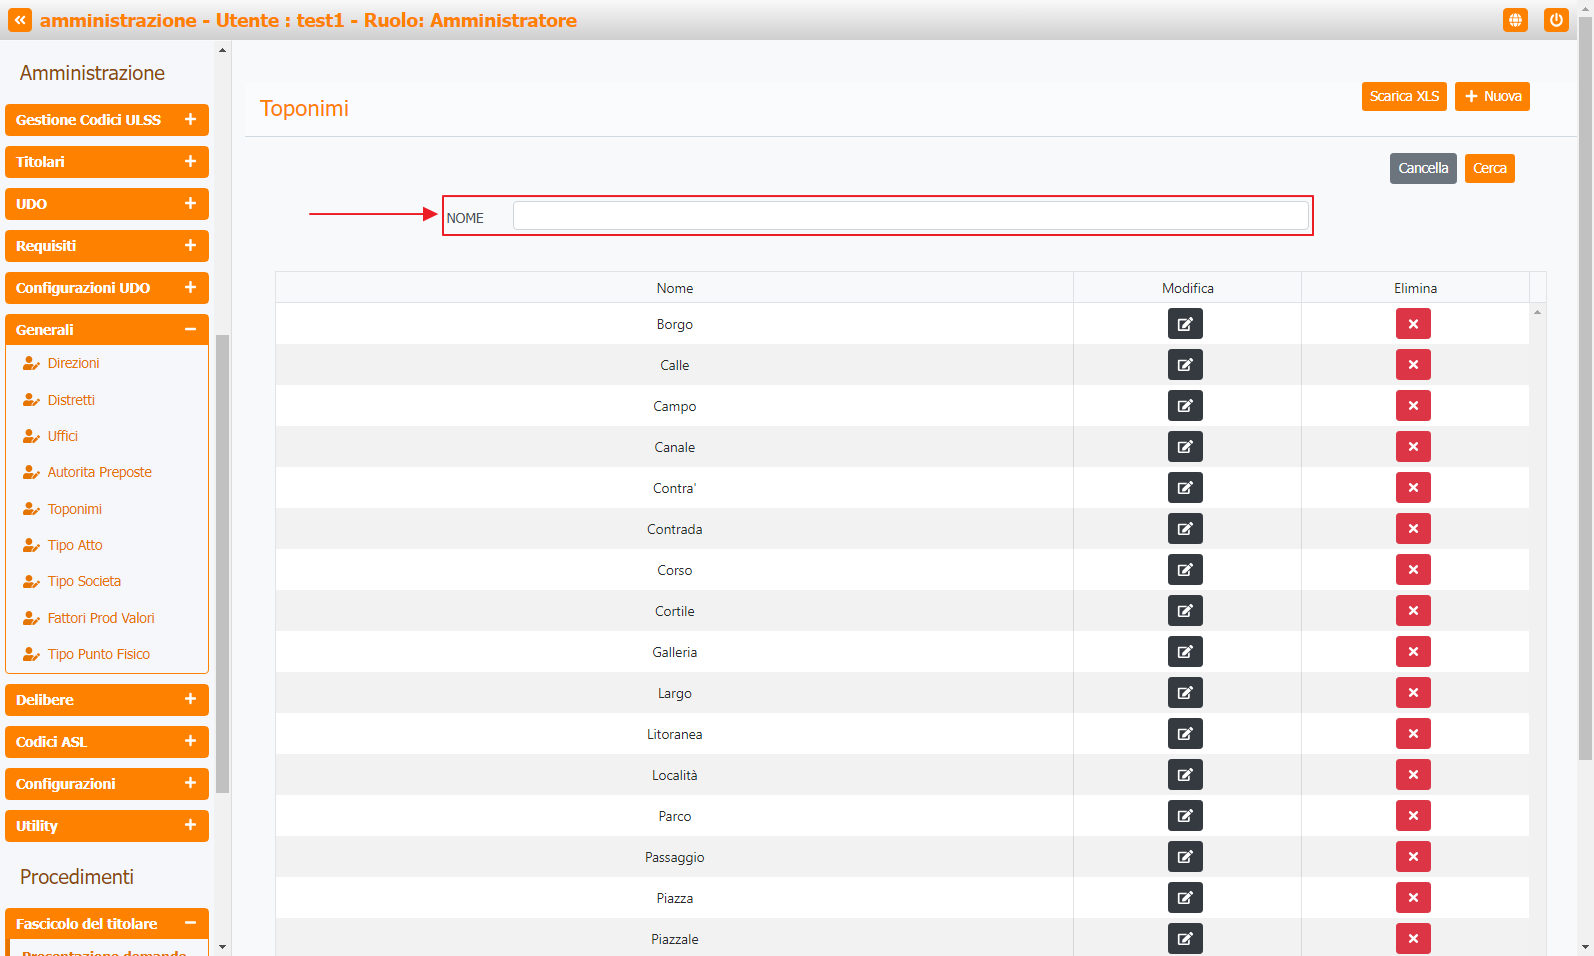This screenshot has height=956, width=1594.
Task: Download the list via Scarica XLS
Action: [1403, 97]
